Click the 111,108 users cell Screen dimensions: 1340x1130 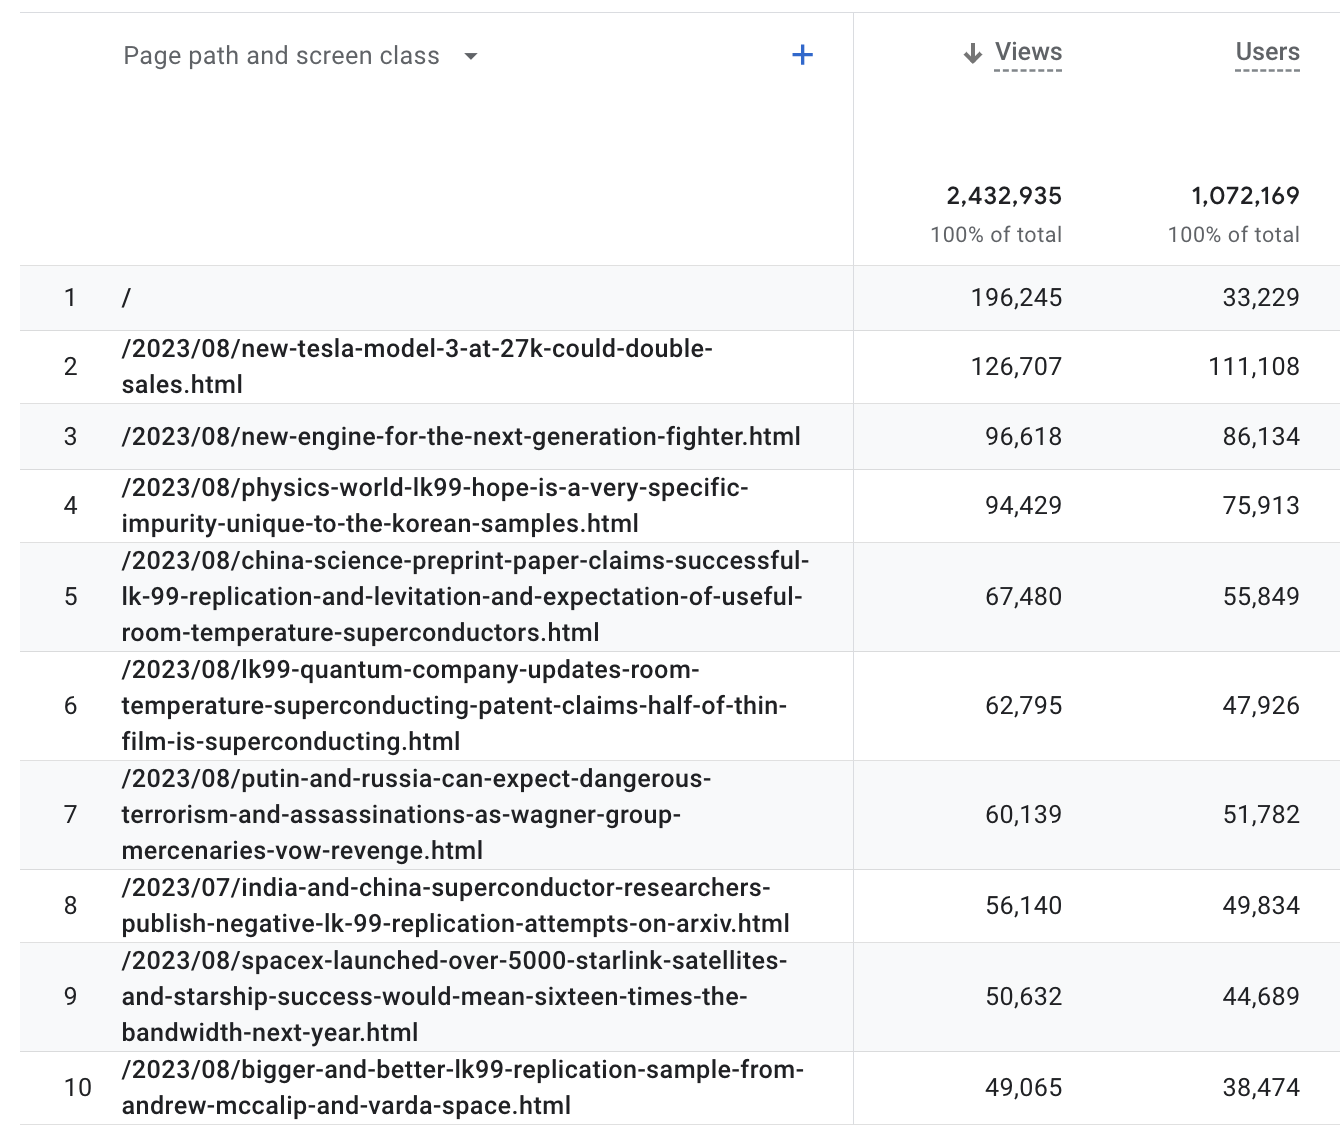point(1253,366)
